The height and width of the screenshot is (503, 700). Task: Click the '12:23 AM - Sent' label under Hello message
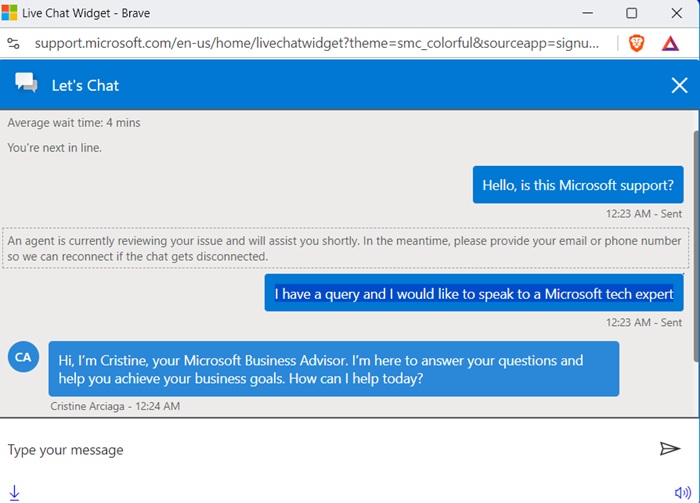(644, 214)
